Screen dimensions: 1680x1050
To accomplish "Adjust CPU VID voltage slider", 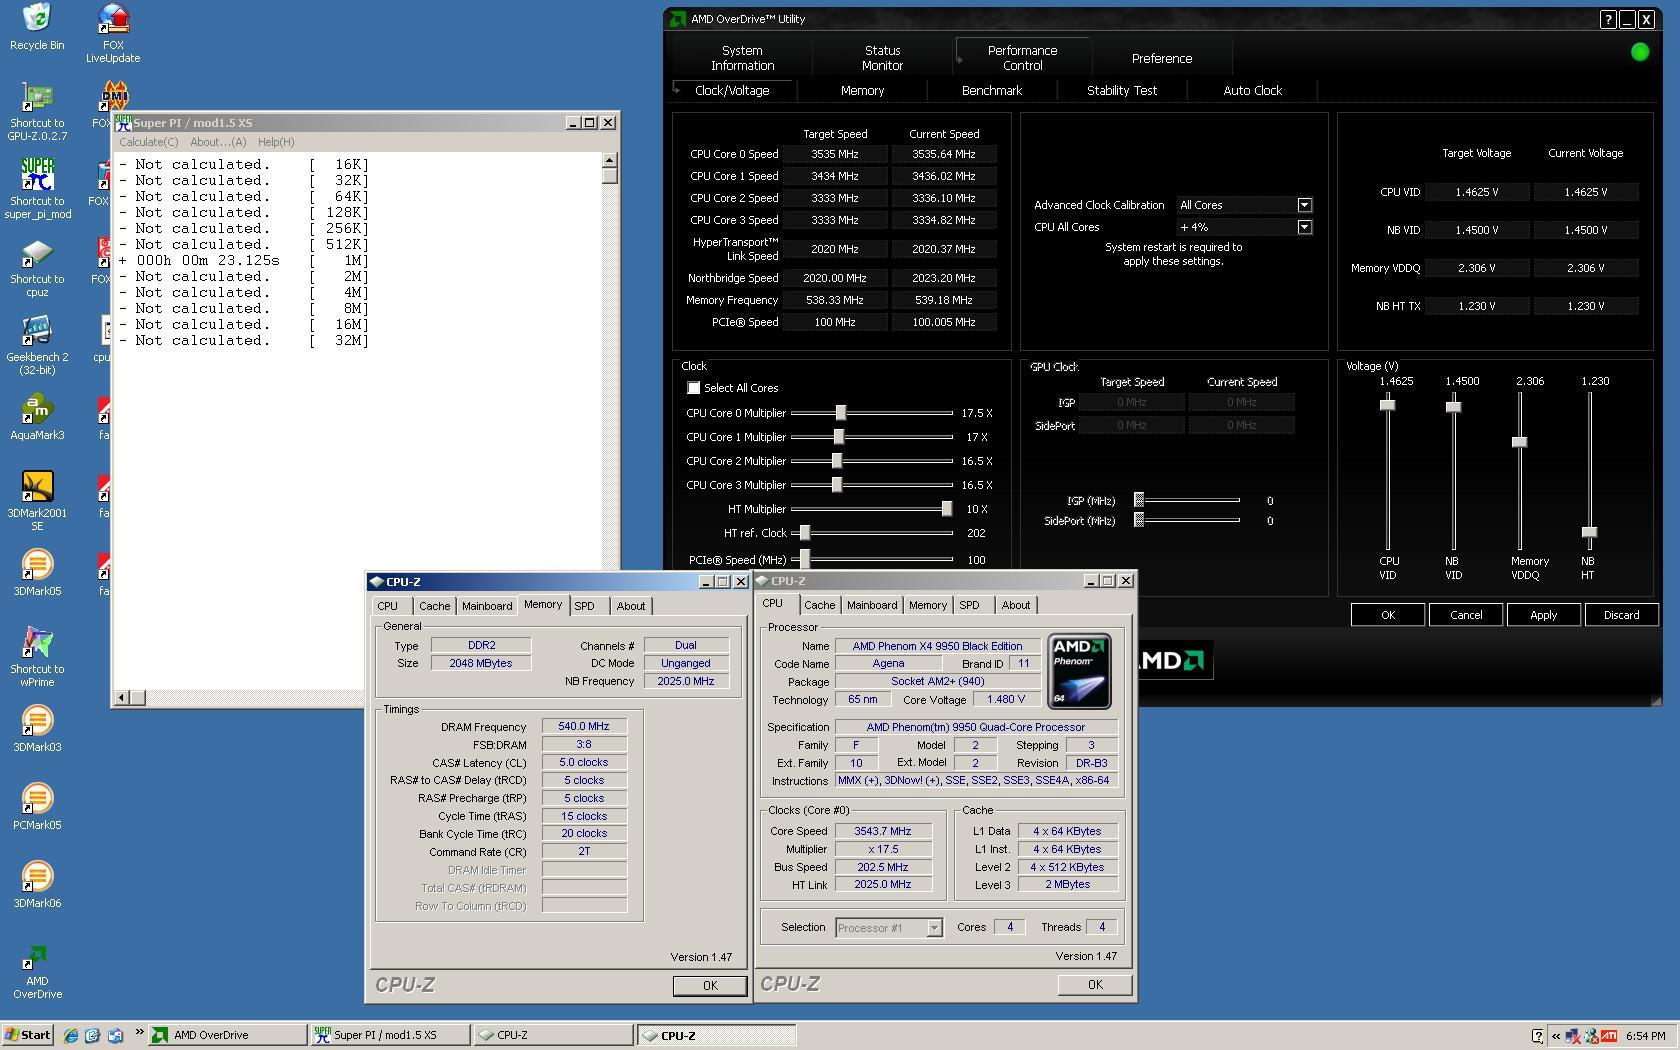I will [1387, 405].
